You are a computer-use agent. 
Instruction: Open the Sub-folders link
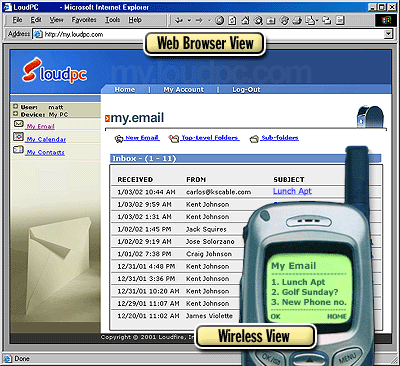coord(280,138)
